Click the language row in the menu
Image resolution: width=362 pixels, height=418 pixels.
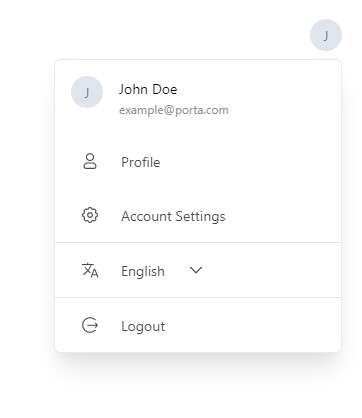pyautogui.click(x=198, y=271)
